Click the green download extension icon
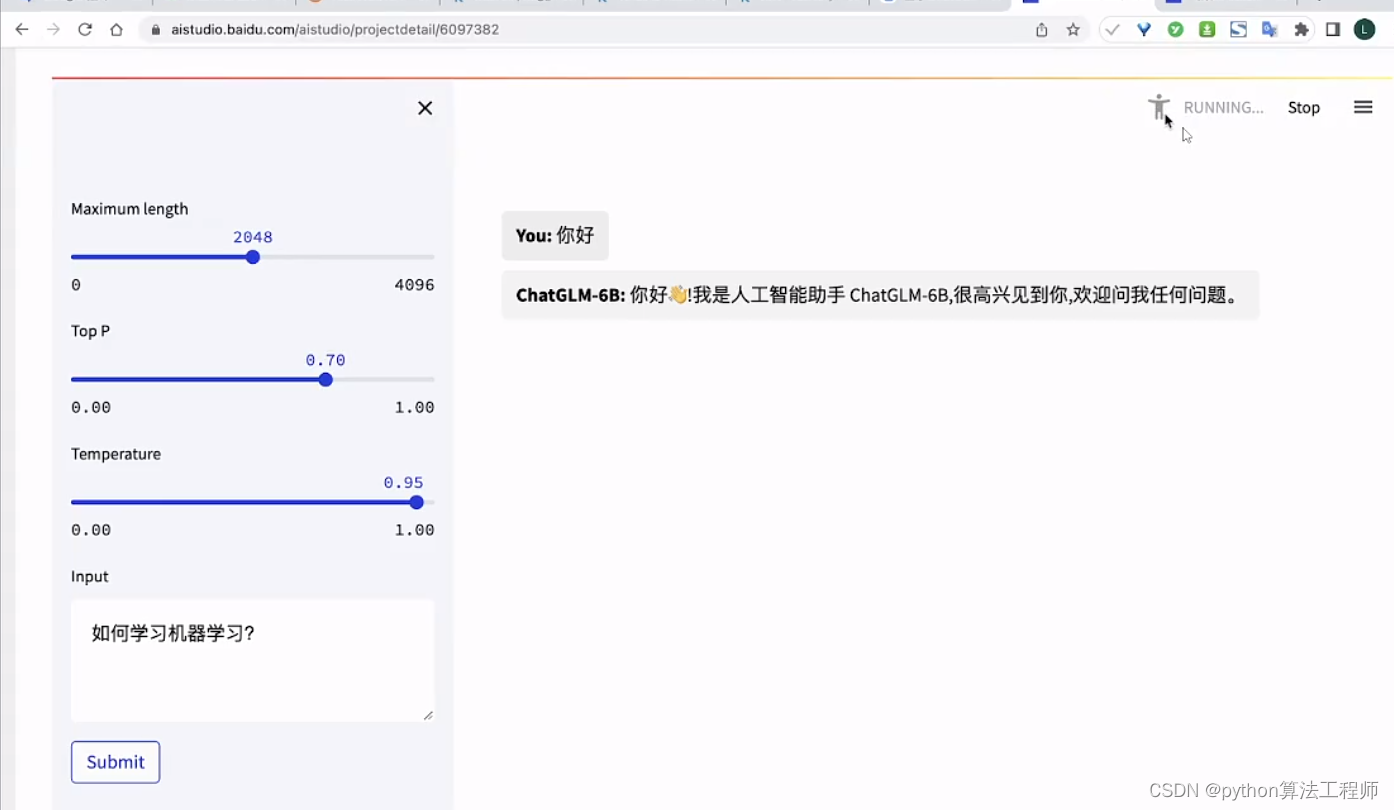 point(1207,30)
